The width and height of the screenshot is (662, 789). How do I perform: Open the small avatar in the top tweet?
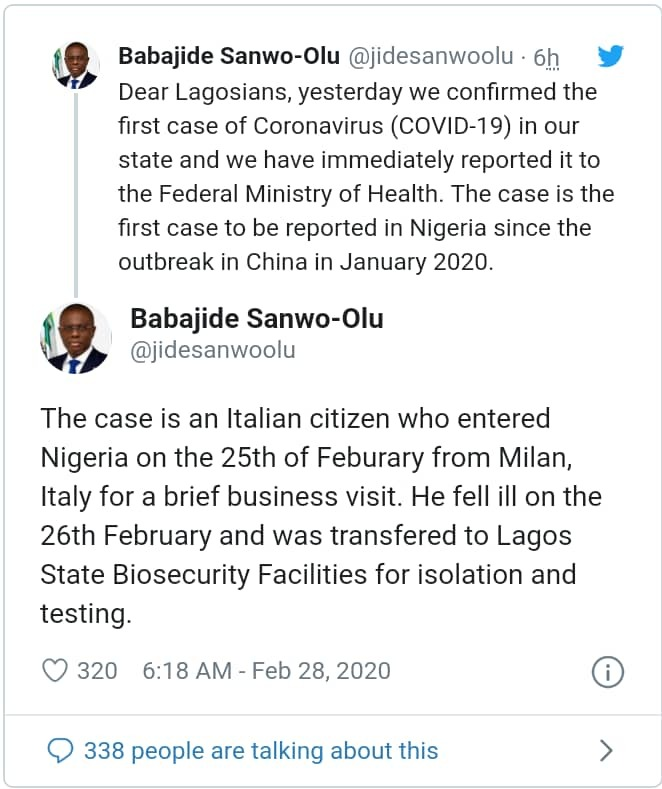click(x=75, y=66)
